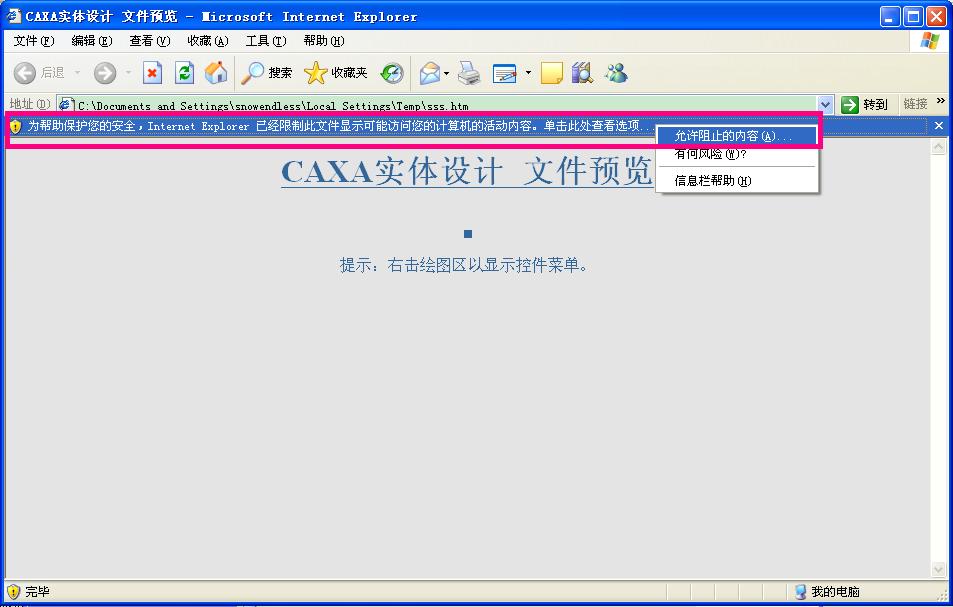The image size is (953, 607).
Task: Click the vertical scrollbar down arrow
Action: click(x=939, y=570)
